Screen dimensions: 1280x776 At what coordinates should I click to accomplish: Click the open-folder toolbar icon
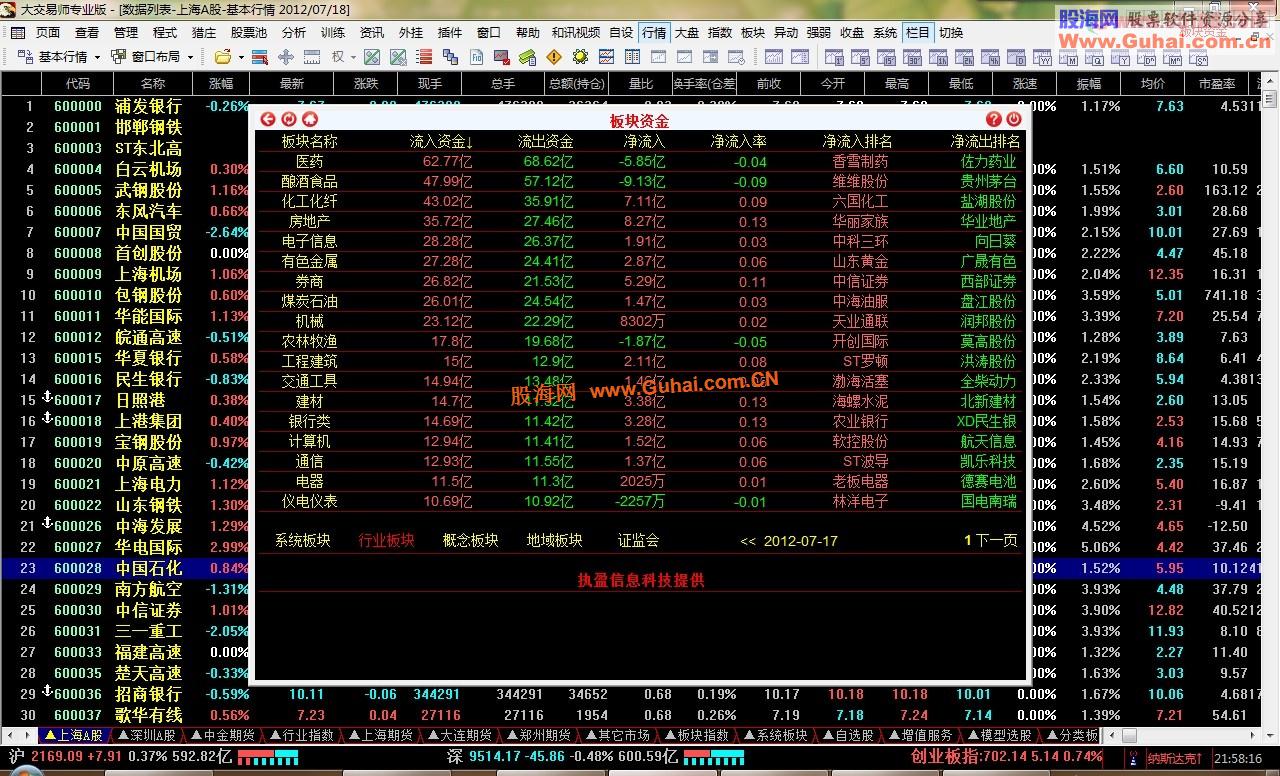[222, 57]
